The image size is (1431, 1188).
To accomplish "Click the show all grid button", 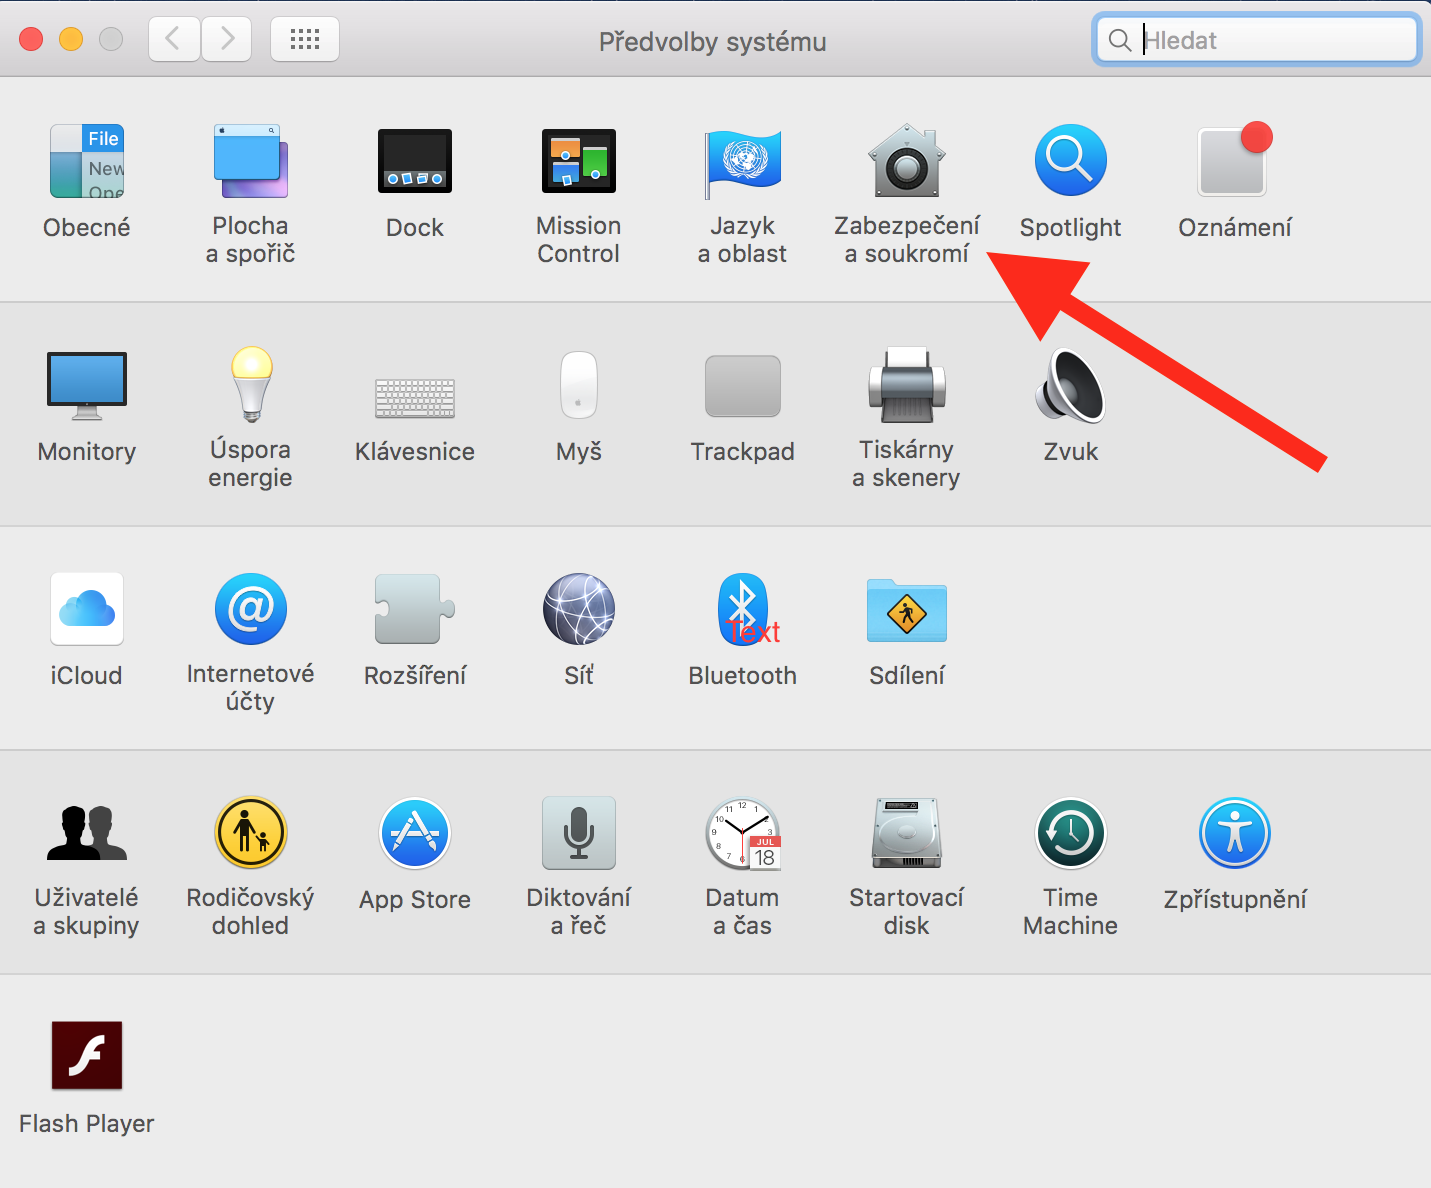I will click(305, 40).
